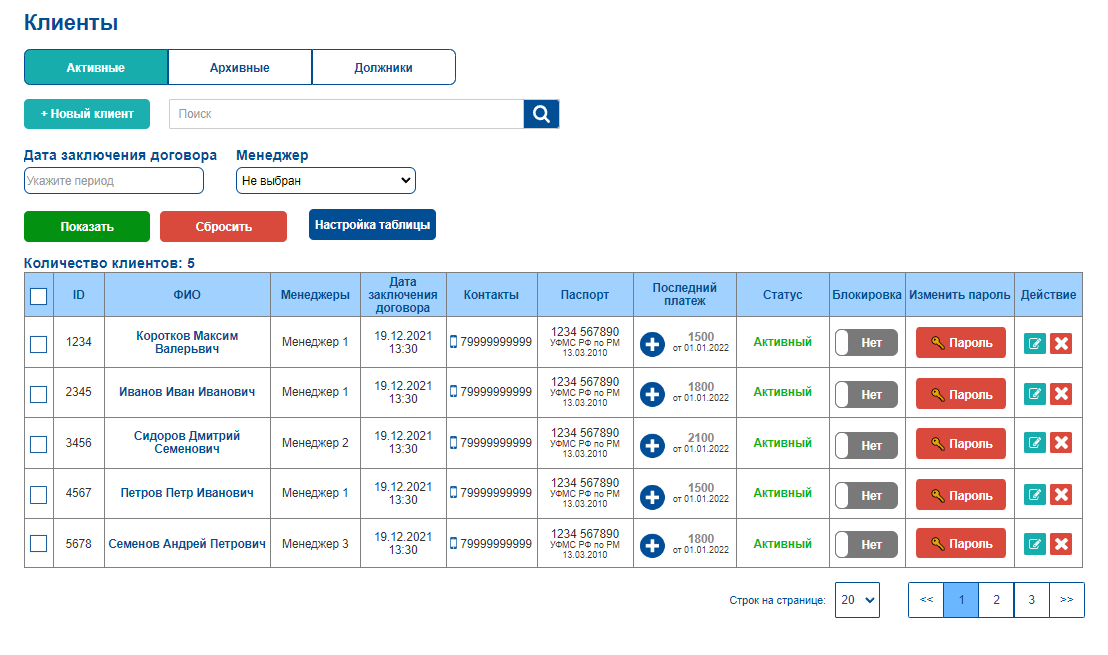Screen dimensions: 1108x655
Task: Delete client with ID 1234
Action: click(x=1061, y=343)
